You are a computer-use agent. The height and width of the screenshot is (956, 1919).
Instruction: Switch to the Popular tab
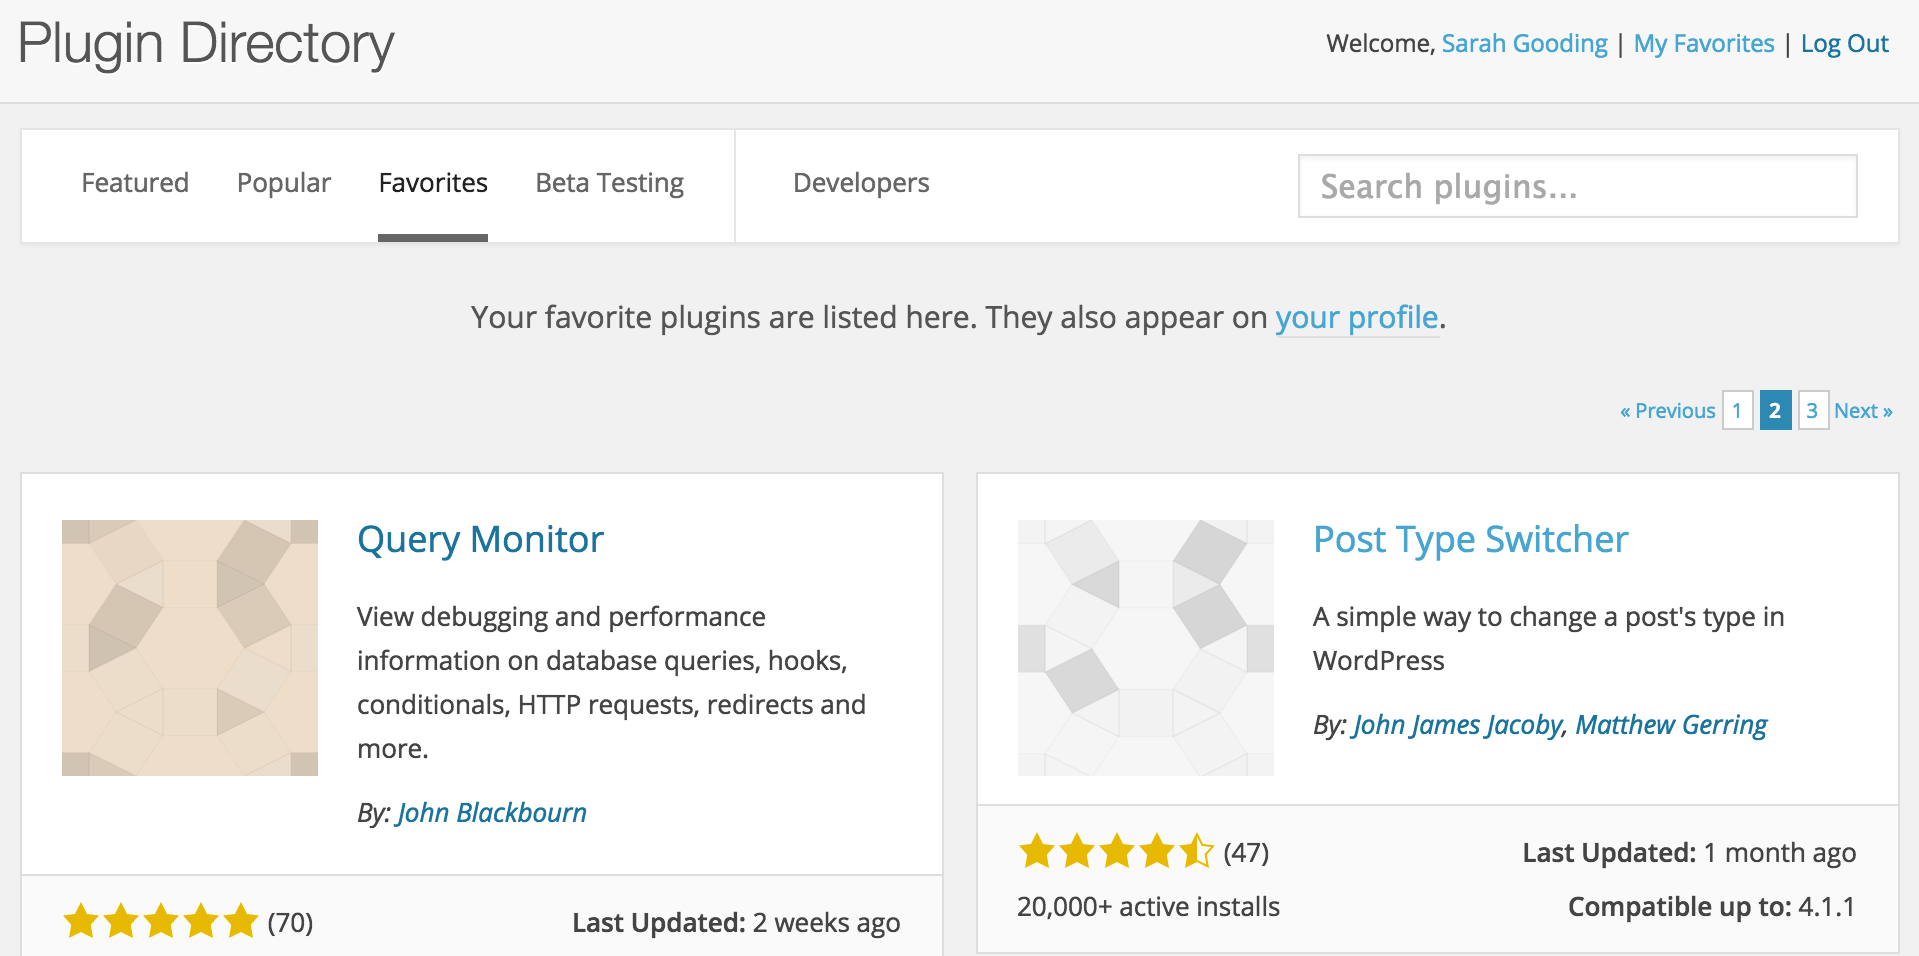pos(283,183)
